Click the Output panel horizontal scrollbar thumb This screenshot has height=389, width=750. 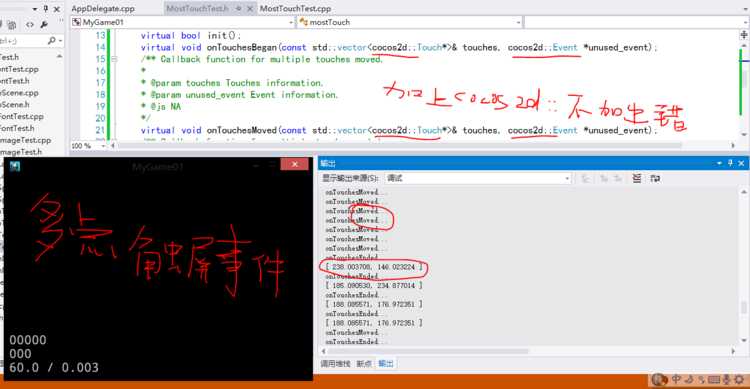[429, 351]
